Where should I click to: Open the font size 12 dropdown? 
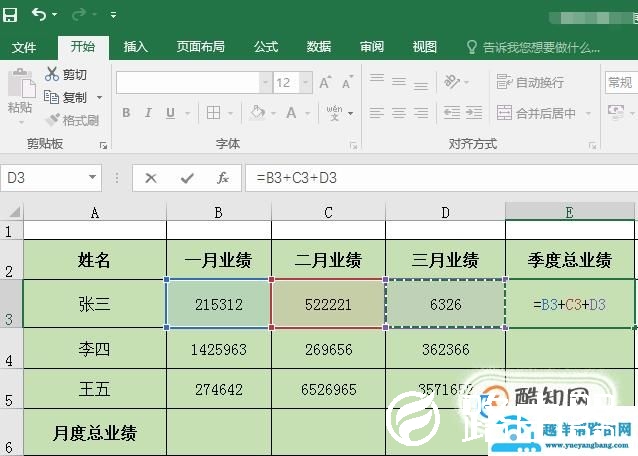tap(305, 83)
